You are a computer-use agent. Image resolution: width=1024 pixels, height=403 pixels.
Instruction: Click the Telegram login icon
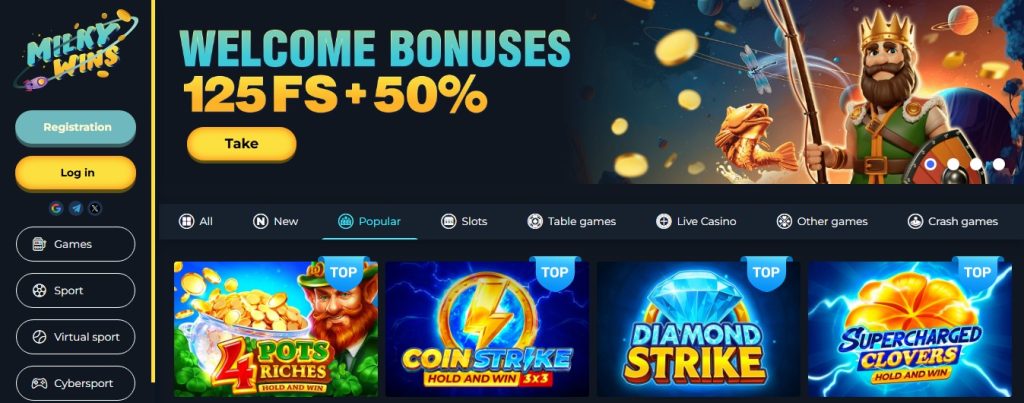(x=76, y=208)
